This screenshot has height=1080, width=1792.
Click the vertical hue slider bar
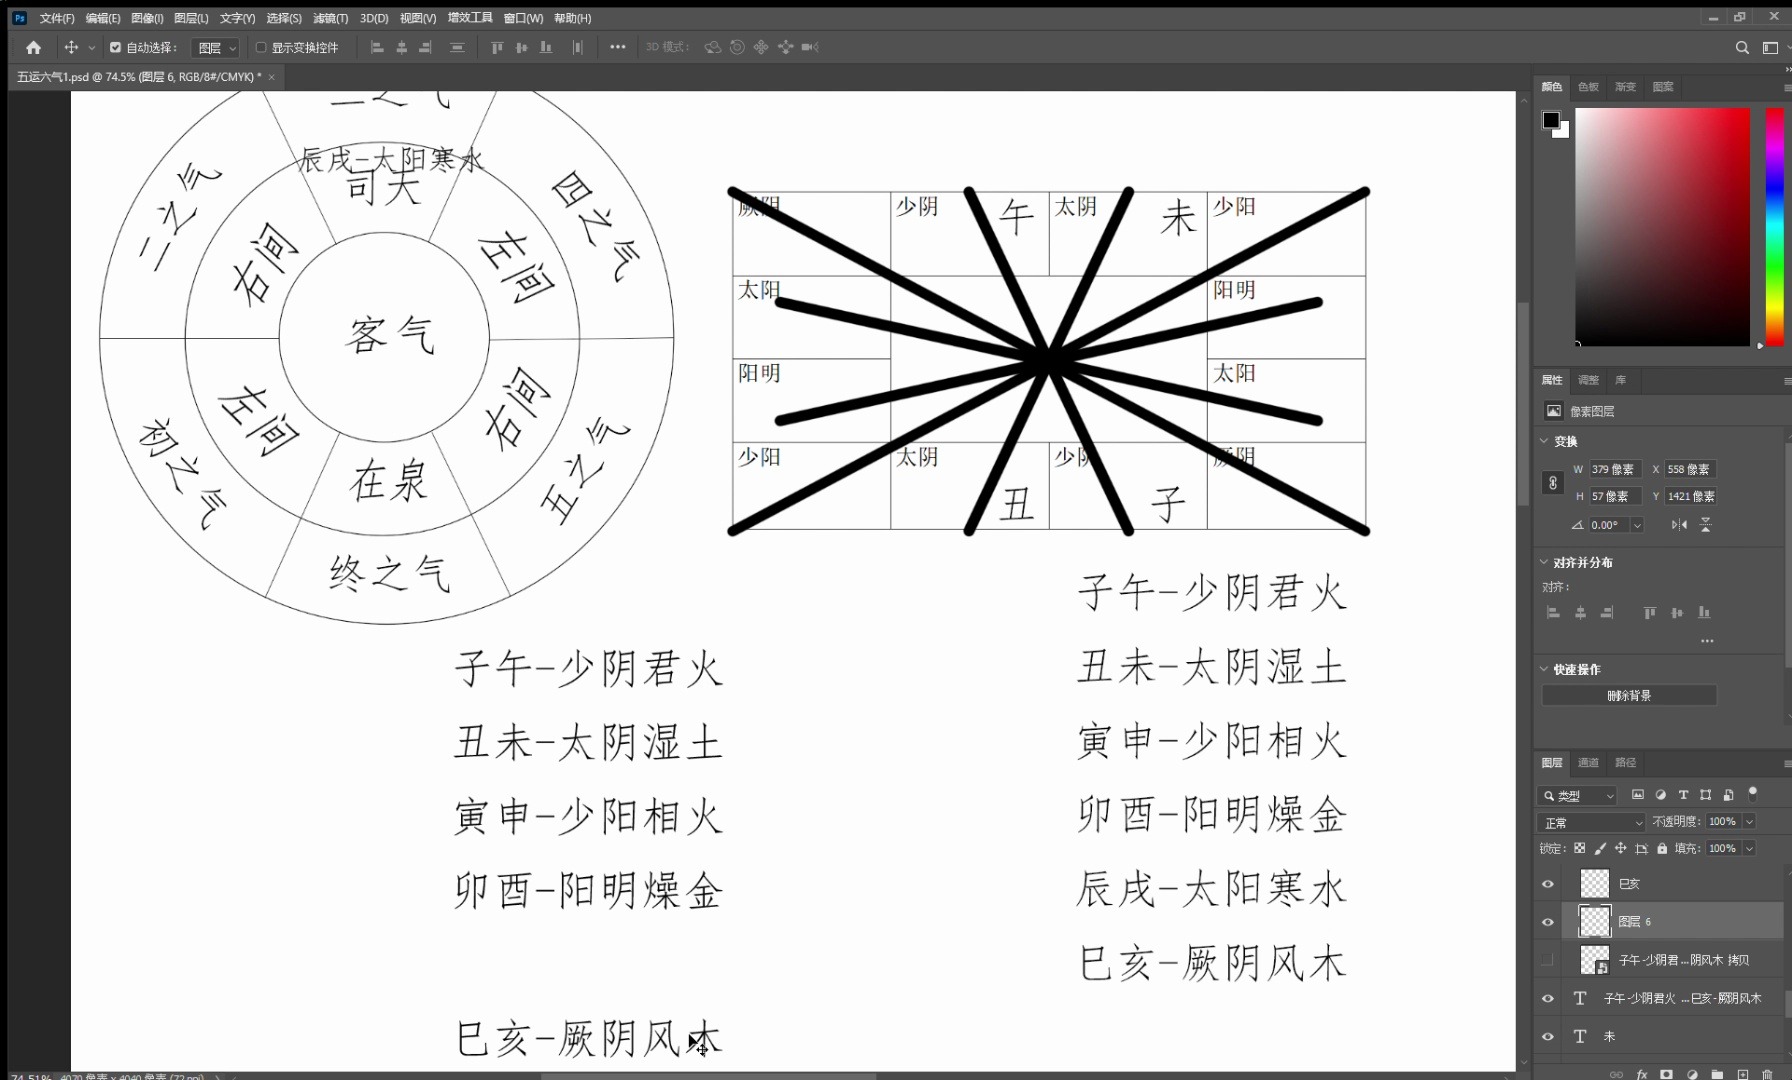pyautogui.click(x=1775, y=227)
